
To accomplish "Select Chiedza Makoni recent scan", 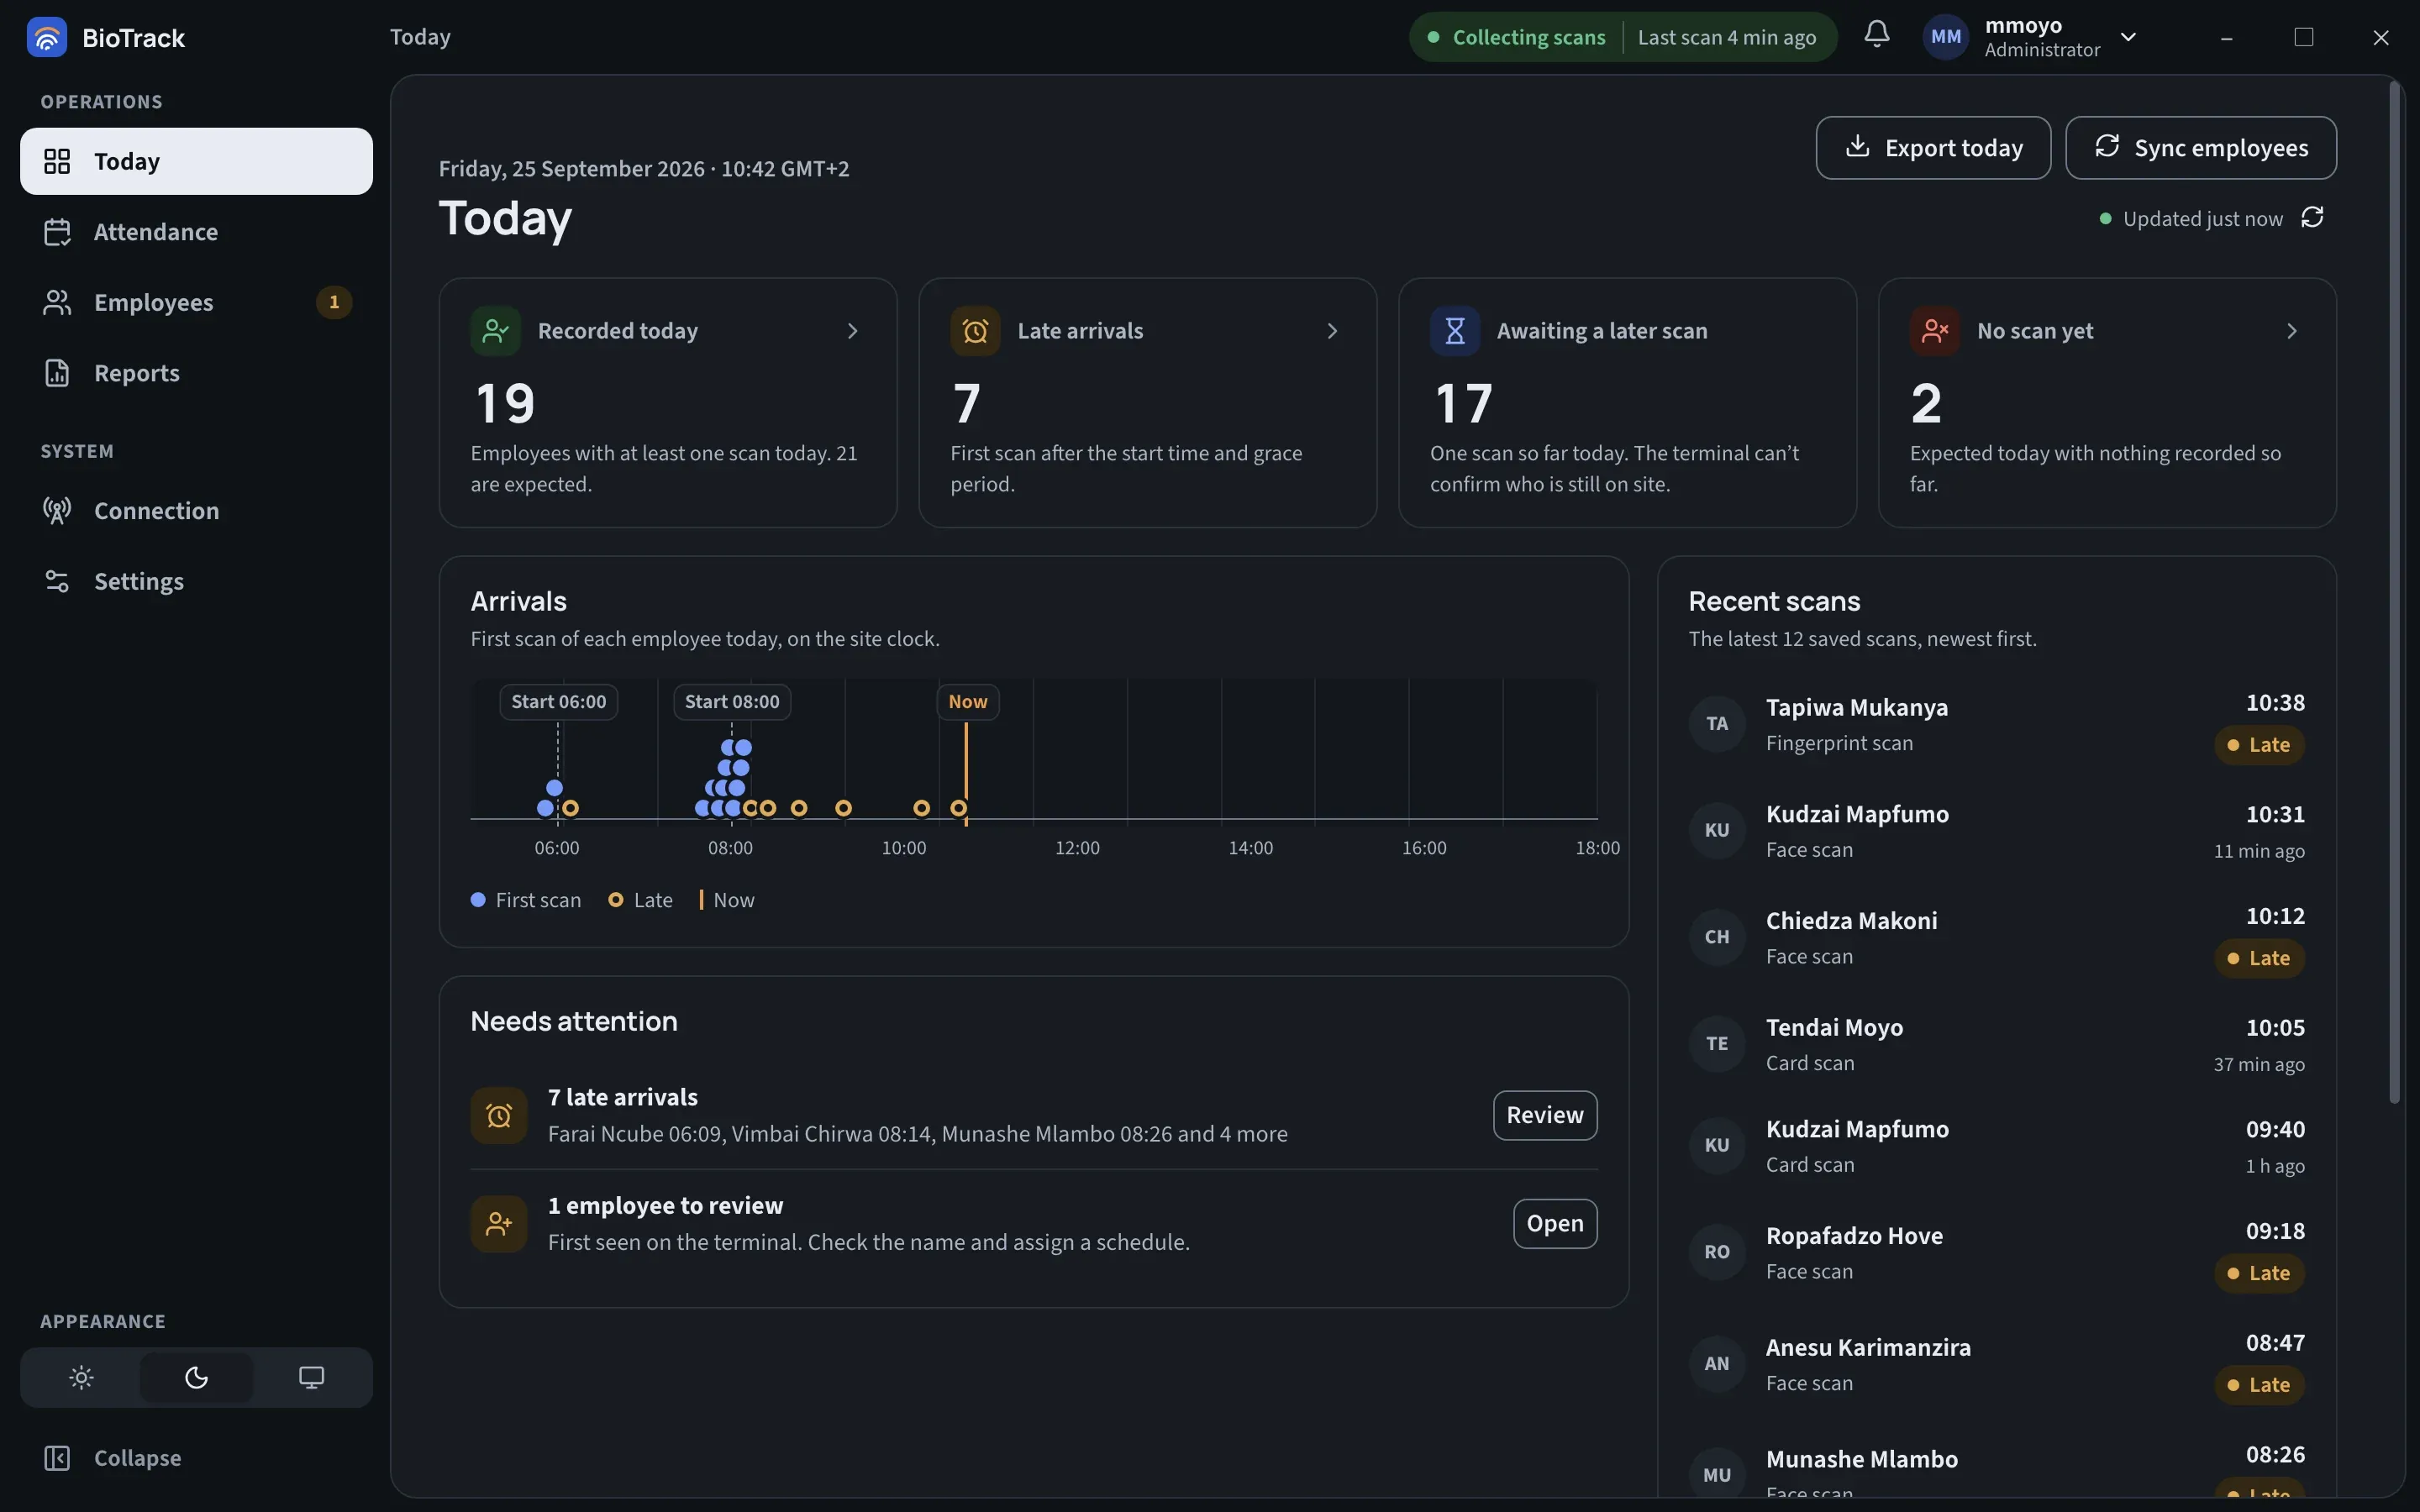I will [x=1996, y=937].
